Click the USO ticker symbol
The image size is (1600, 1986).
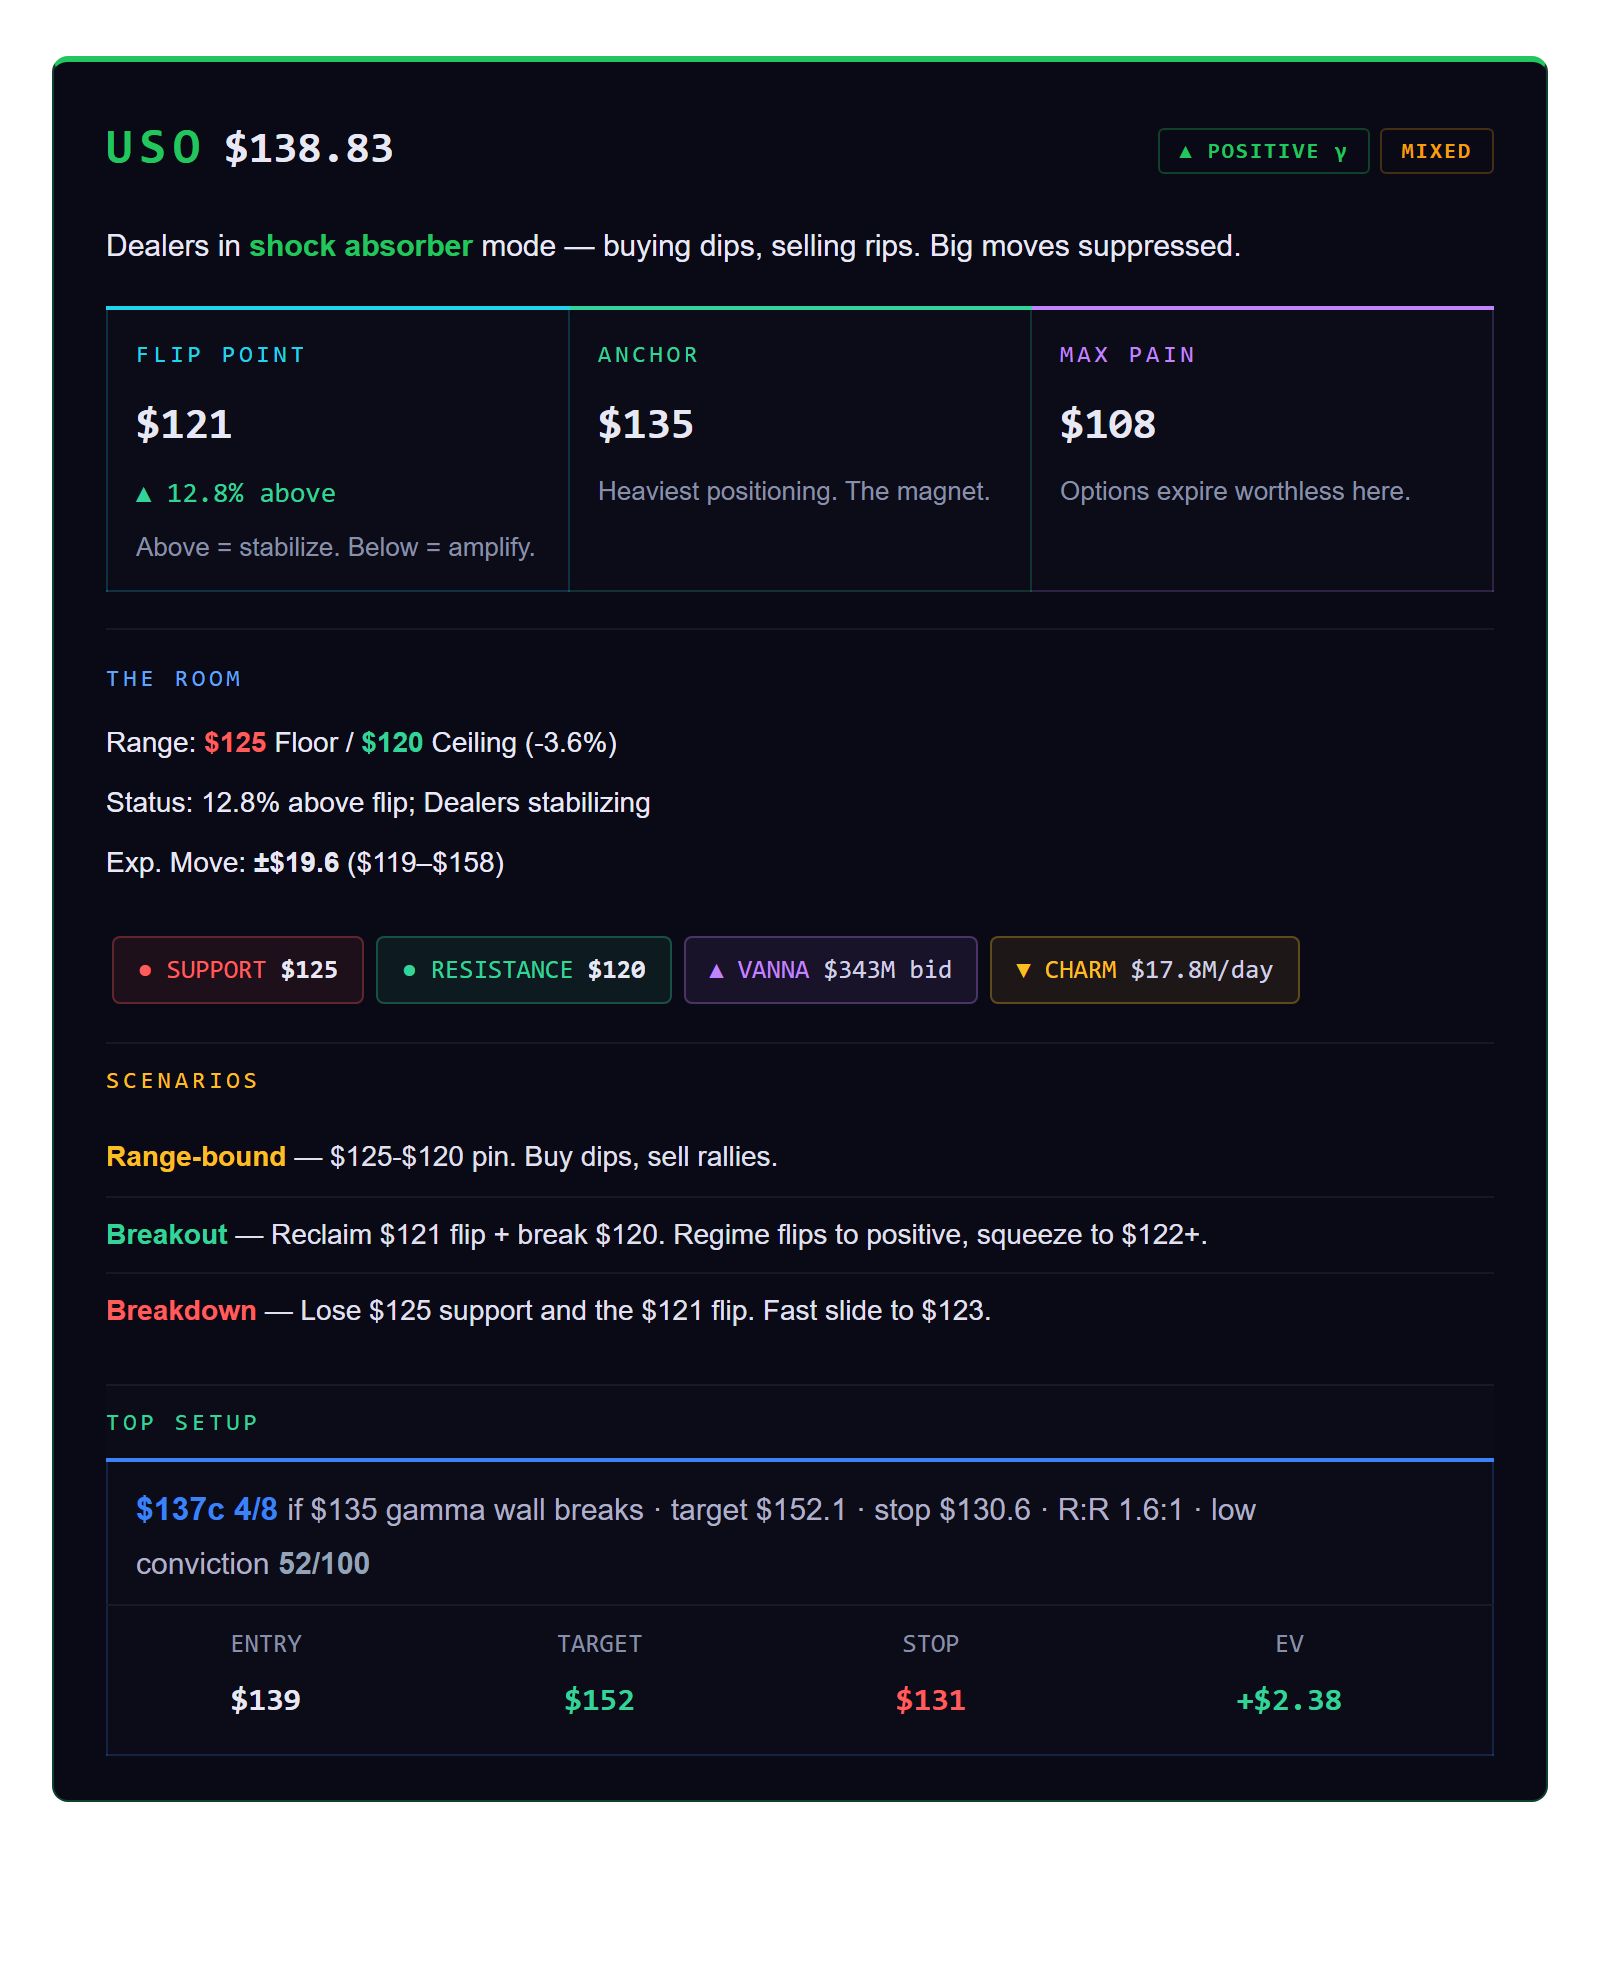154,148
